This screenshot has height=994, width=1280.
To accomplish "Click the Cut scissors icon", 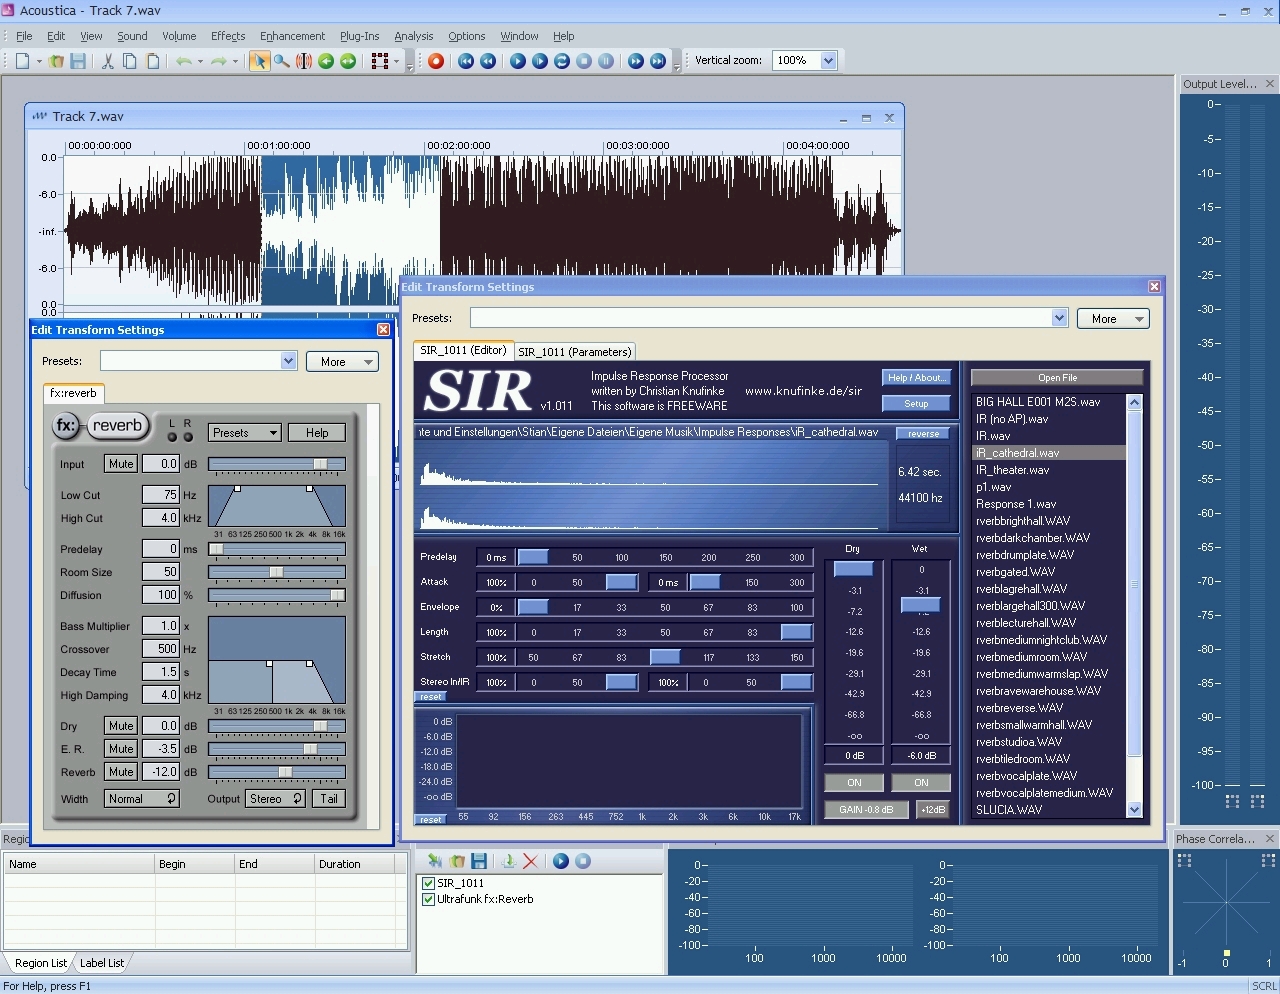I will 108,61.
